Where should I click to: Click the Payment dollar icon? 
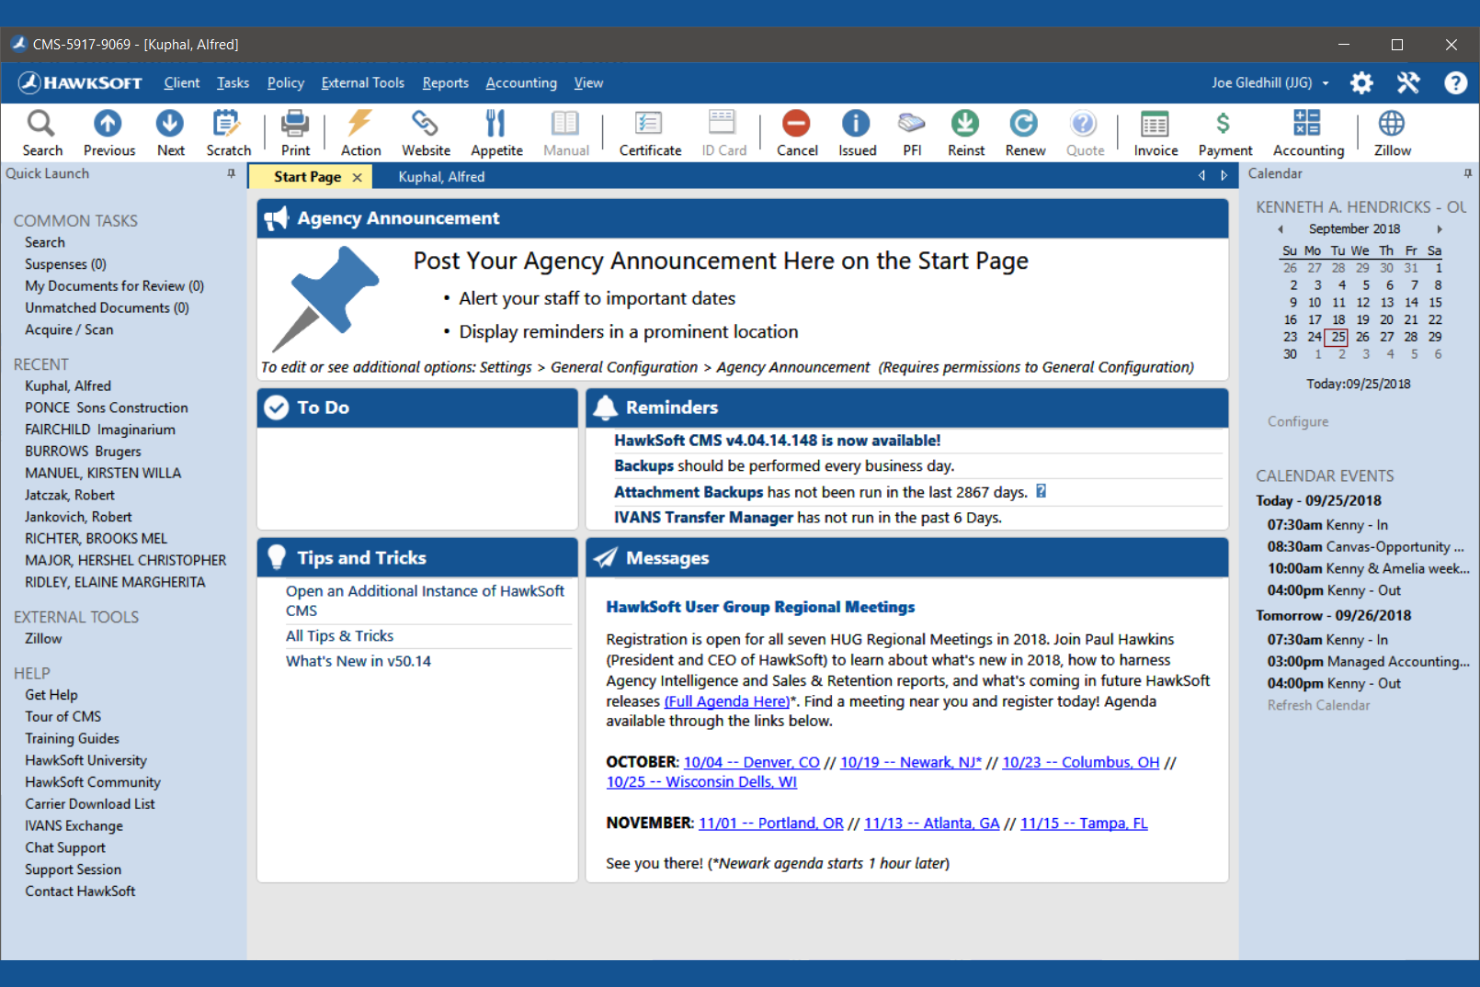1224,133
